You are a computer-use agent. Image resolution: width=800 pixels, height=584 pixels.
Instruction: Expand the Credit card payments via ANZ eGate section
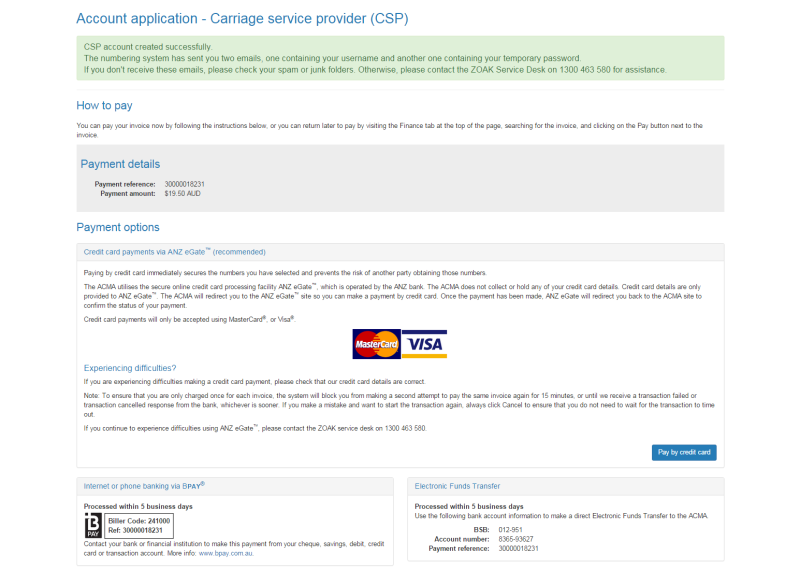click(172, 252)
